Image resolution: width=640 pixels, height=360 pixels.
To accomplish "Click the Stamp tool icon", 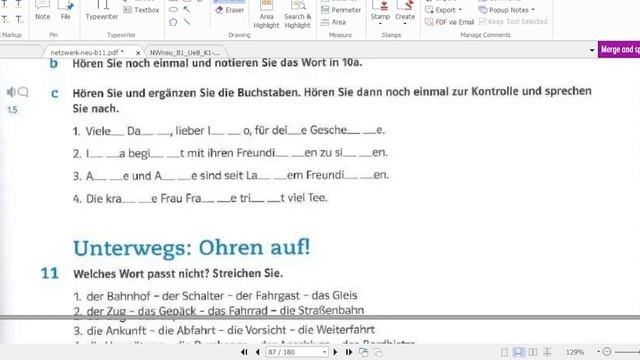I will click(x=380, y=10).
